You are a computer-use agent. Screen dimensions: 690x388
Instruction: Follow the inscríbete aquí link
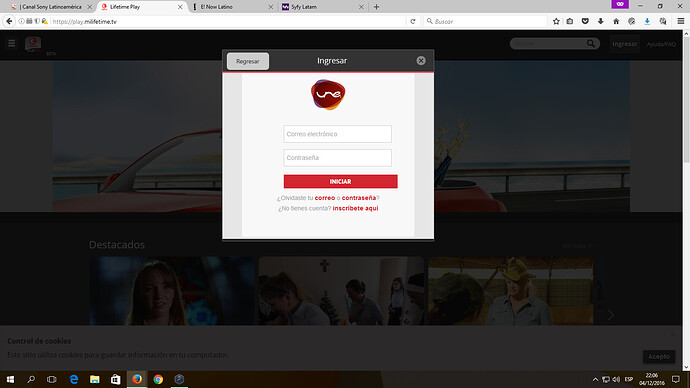tap(355, 208)
